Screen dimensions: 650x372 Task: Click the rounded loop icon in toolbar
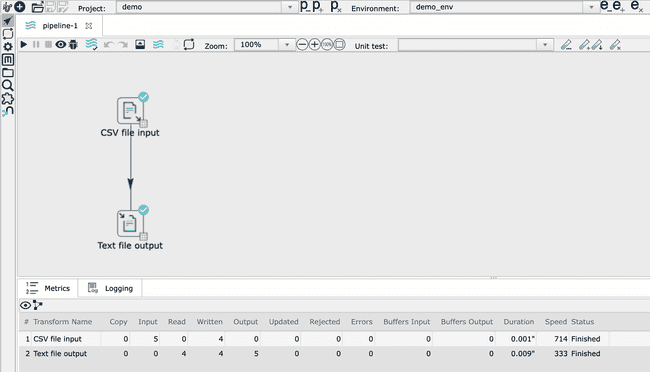coord(189,44)
